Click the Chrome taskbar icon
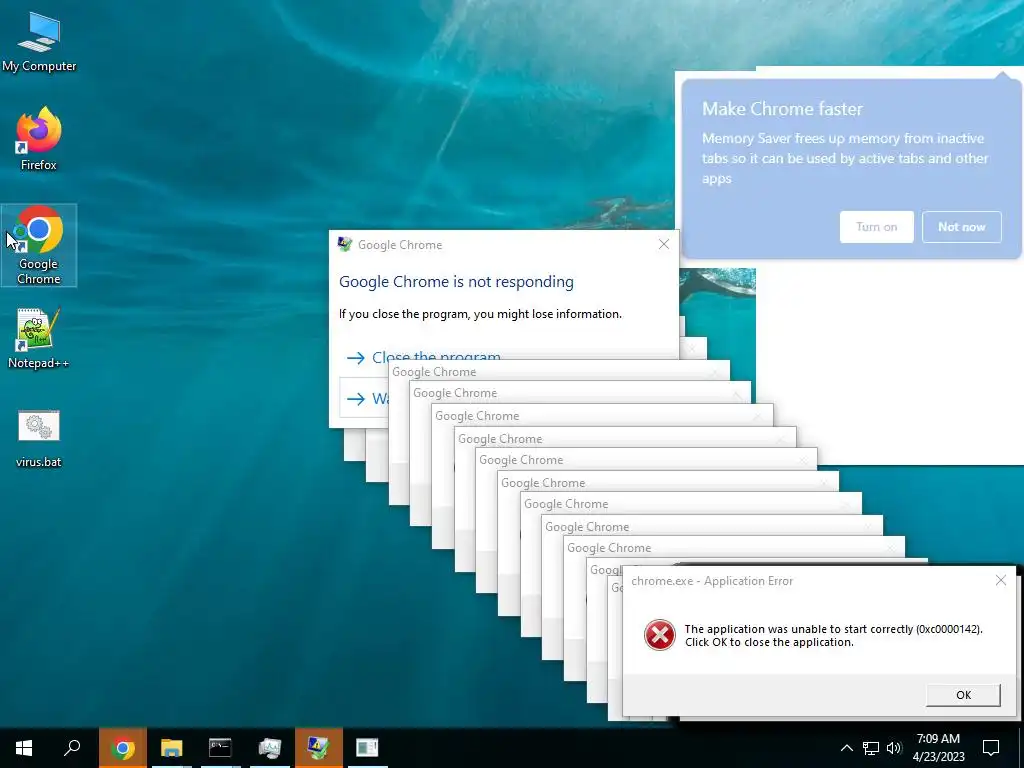1024x768 pixels. click(x=122, y=748)
